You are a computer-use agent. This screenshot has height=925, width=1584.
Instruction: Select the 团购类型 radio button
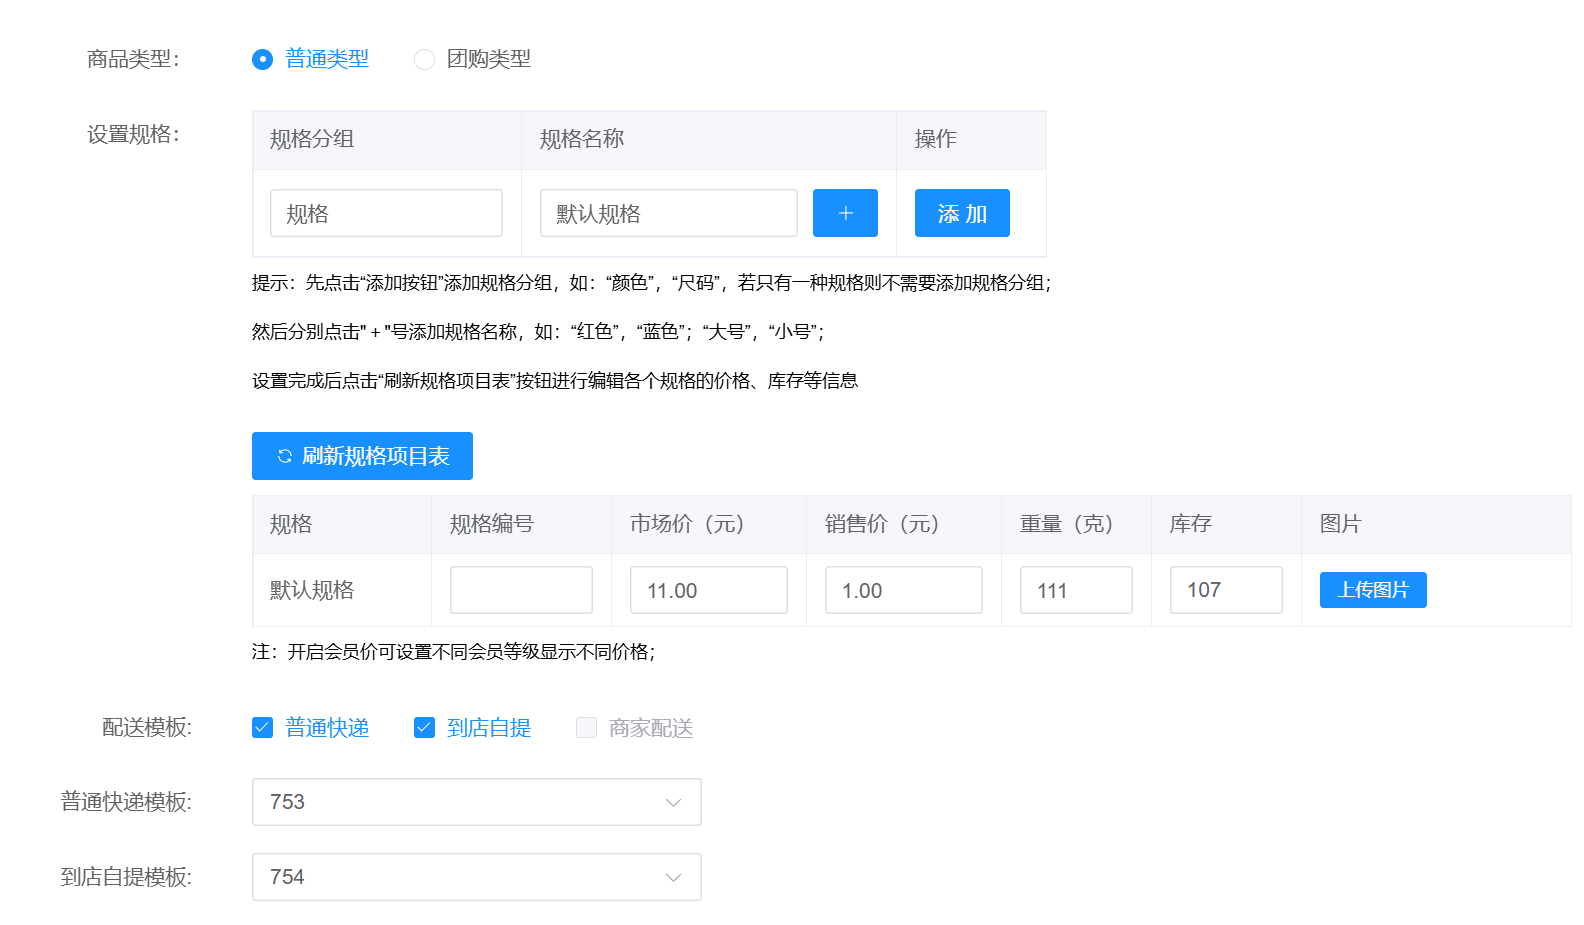tap(424, 59)
